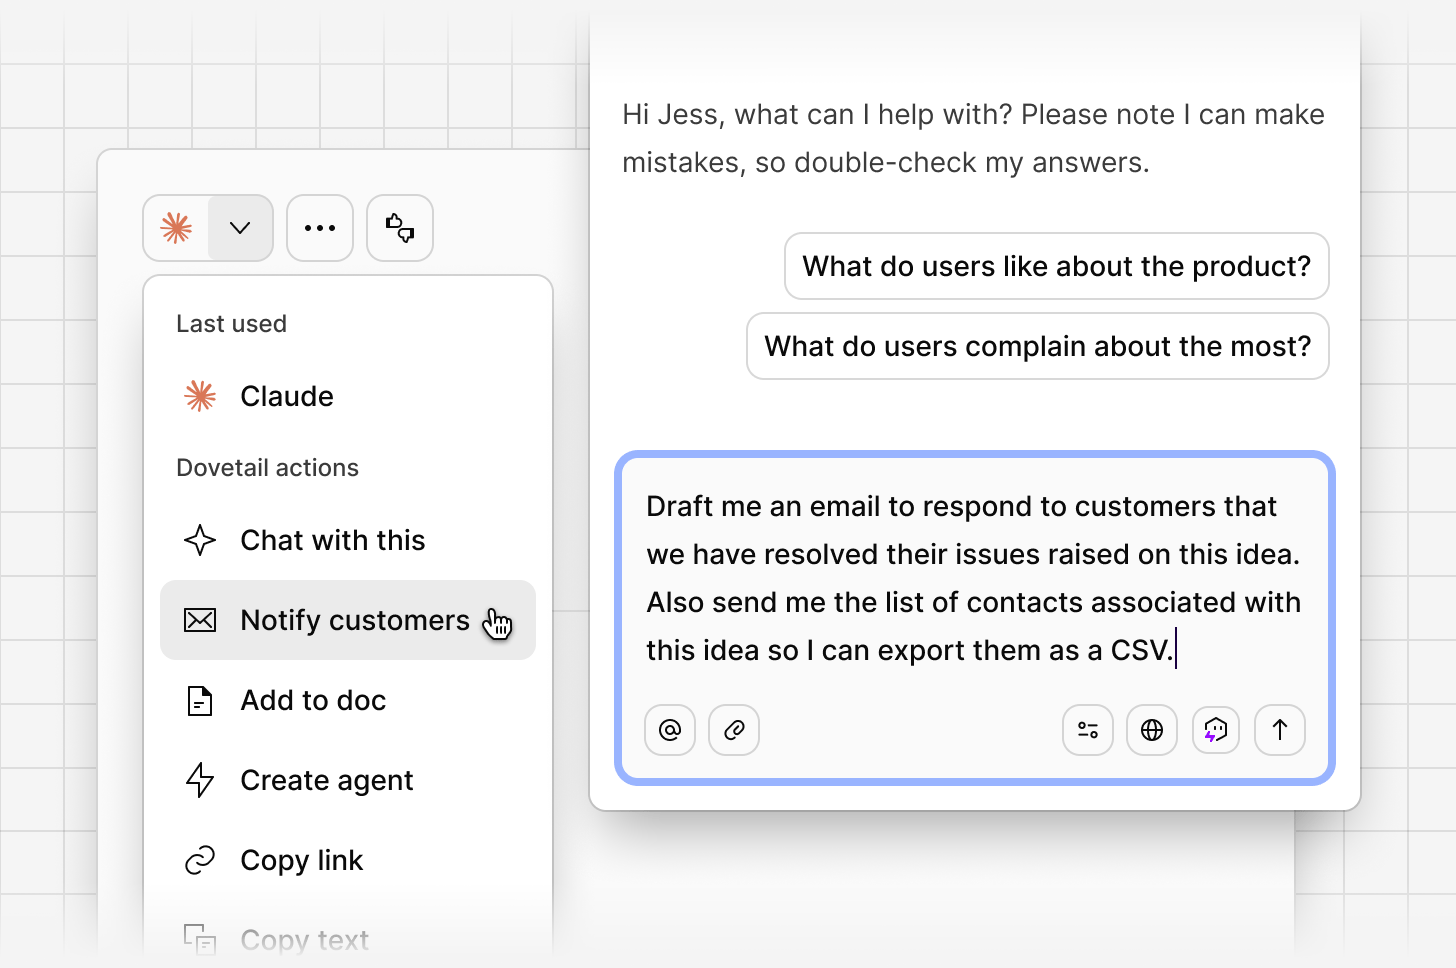Screen dimensions: 1456x968
Task: Click the envelope icon beside Notify customers
Action: (200, 620)
